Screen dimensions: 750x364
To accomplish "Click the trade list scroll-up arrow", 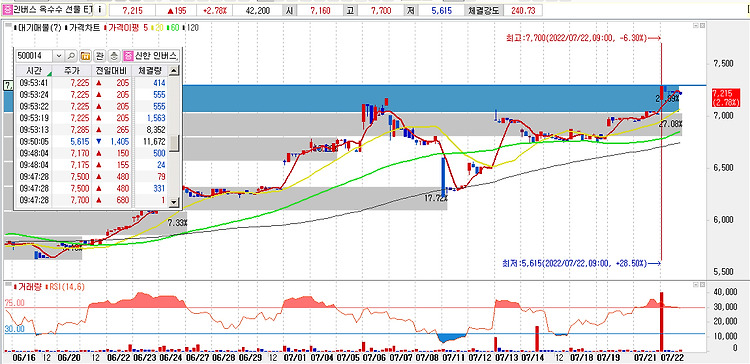I will tap(175, 71).
